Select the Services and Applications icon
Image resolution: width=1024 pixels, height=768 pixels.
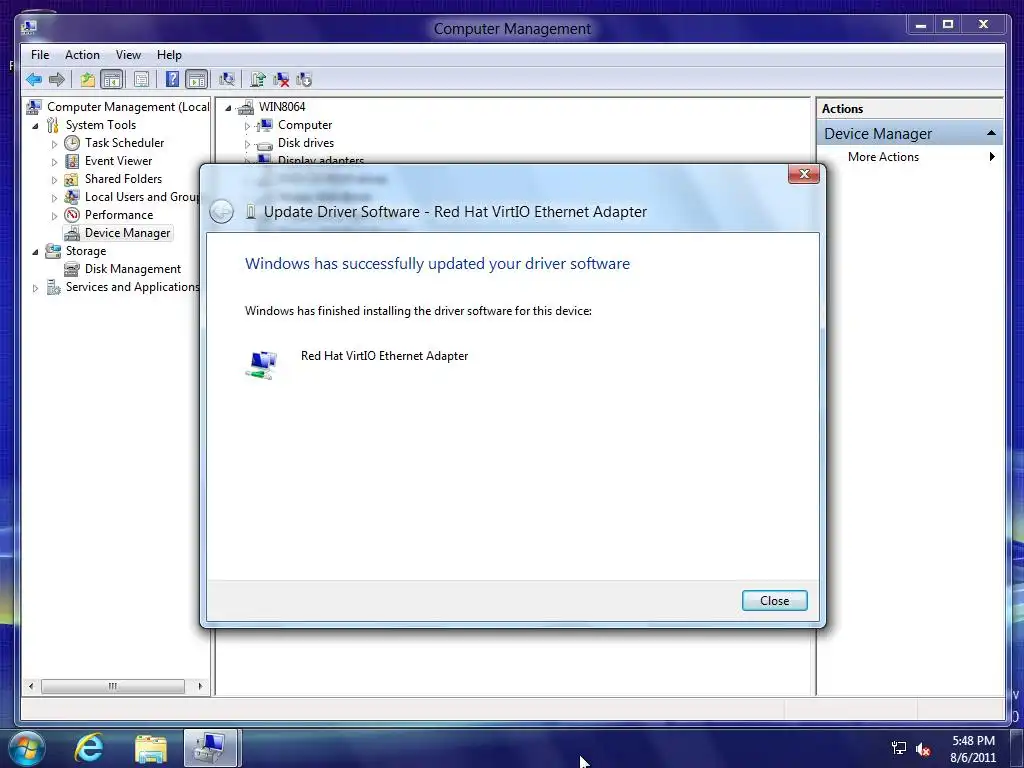[53, 287]
